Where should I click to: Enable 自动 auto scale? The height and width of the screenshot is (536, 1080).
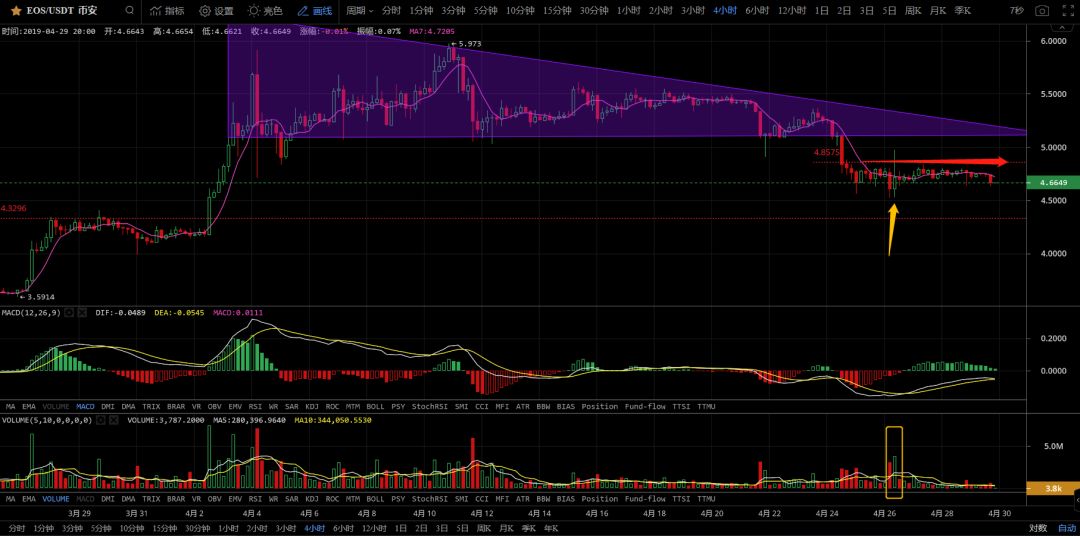point(1066,528)
